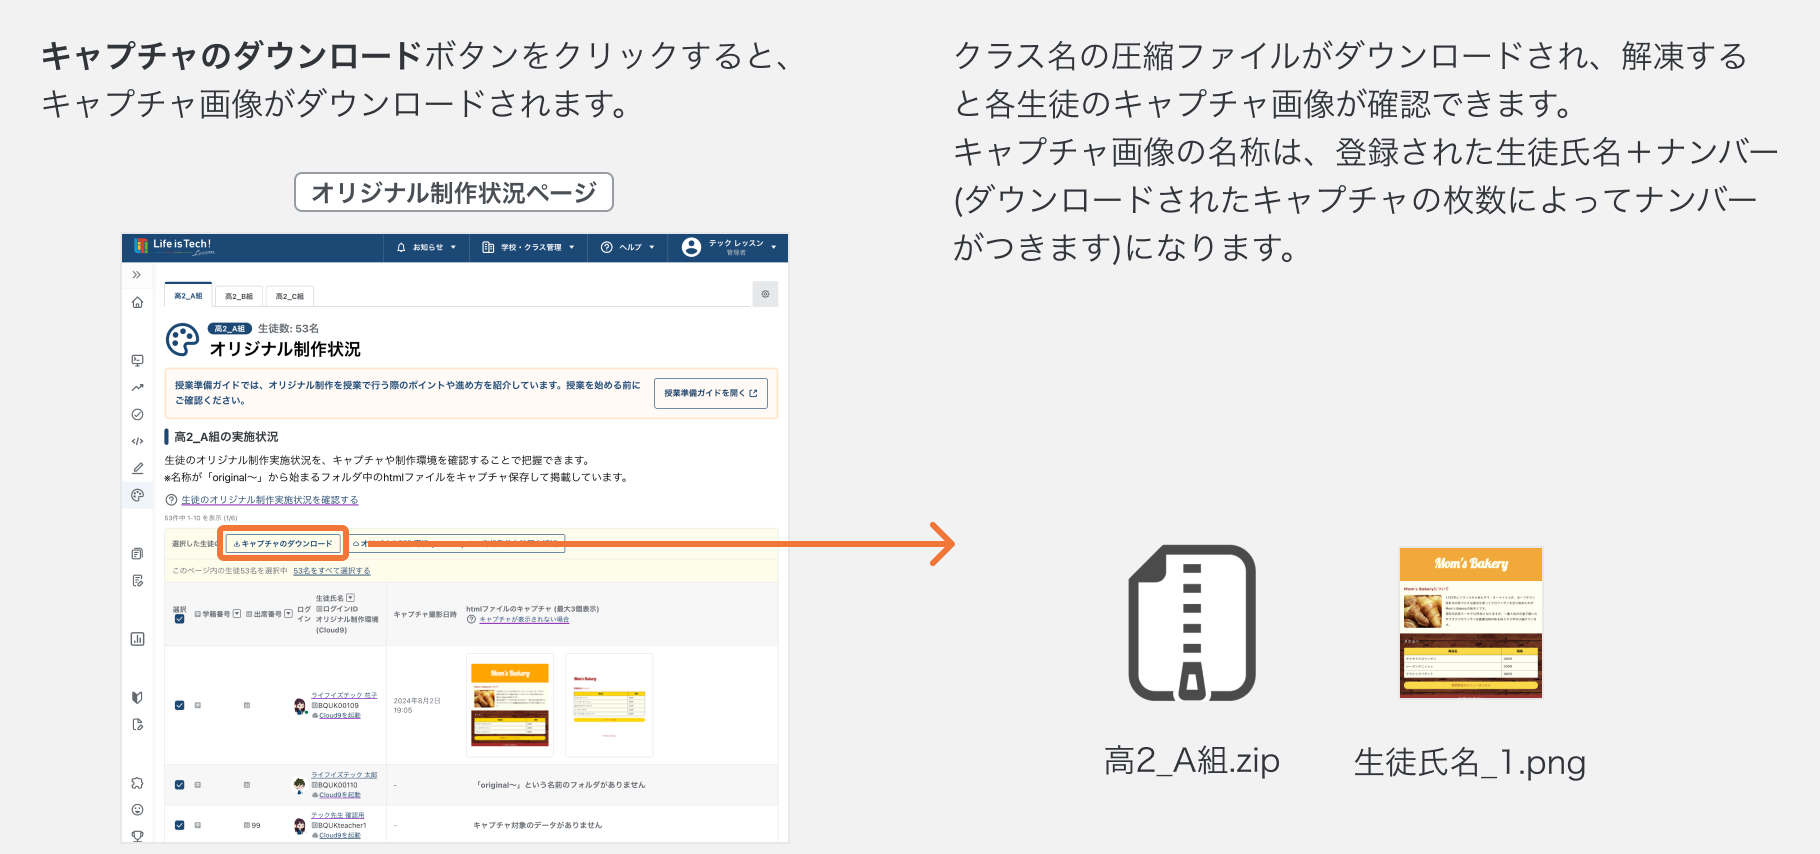Screen dimensions: 1820x854
Task: Click the 53名をすべて選択する link
Action: (332, 571)
